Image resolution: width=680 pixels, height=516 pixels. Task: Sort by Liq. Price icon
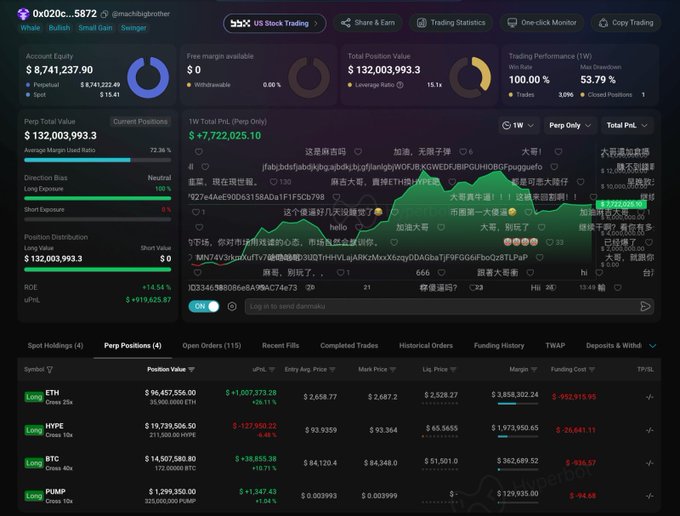click(x=453, y=369)
